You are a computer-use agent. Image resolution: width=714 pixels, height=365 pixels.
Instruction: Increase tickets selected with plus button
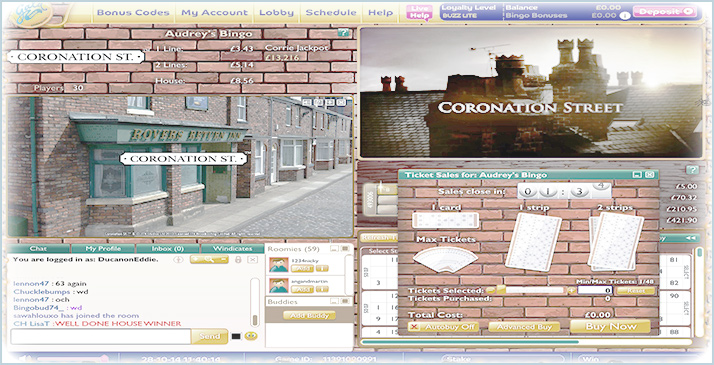pos(571,290)
